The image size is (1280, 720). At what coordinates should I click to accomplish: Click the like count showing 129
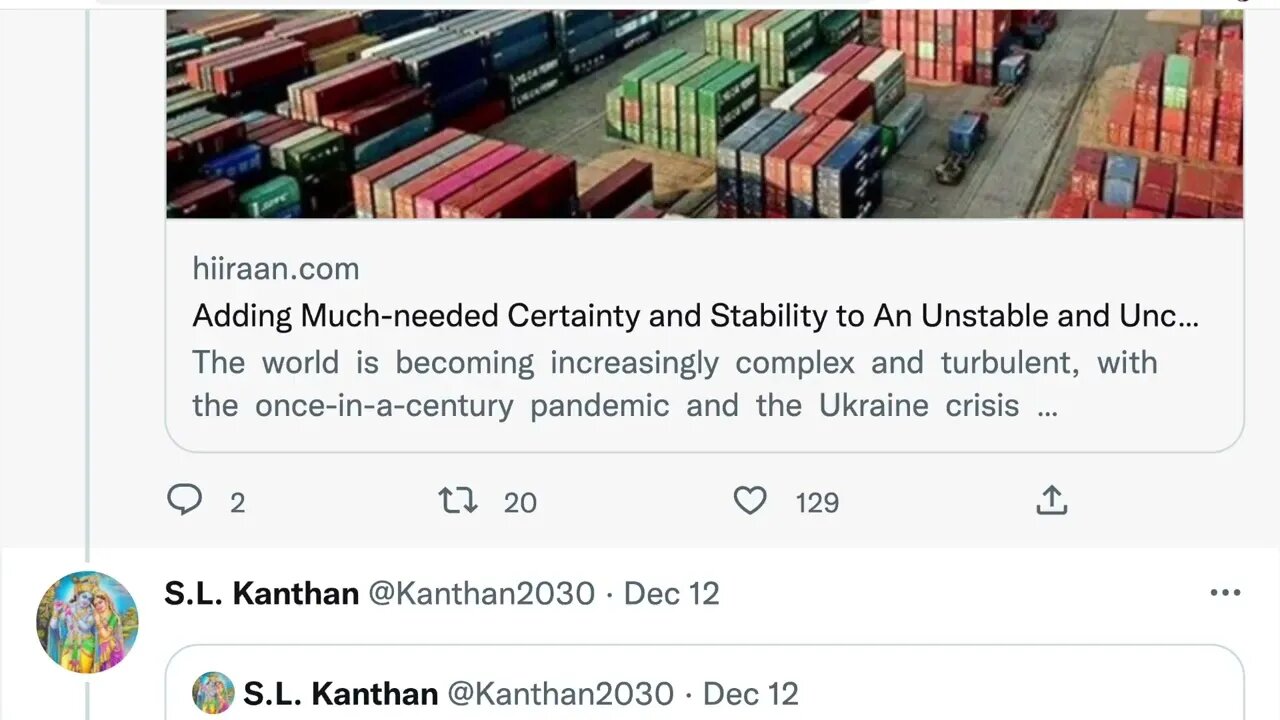[x=817, y=502]
